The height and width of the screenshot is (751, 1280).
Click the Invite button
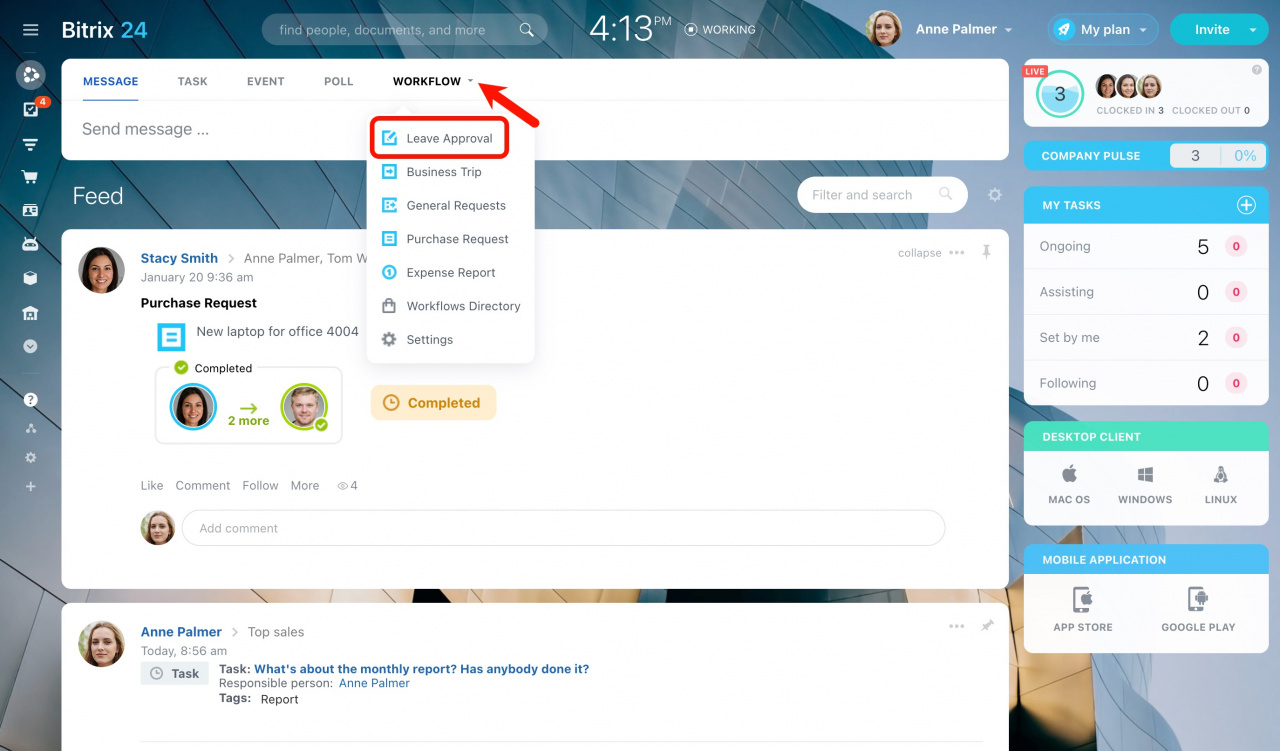1212,30
